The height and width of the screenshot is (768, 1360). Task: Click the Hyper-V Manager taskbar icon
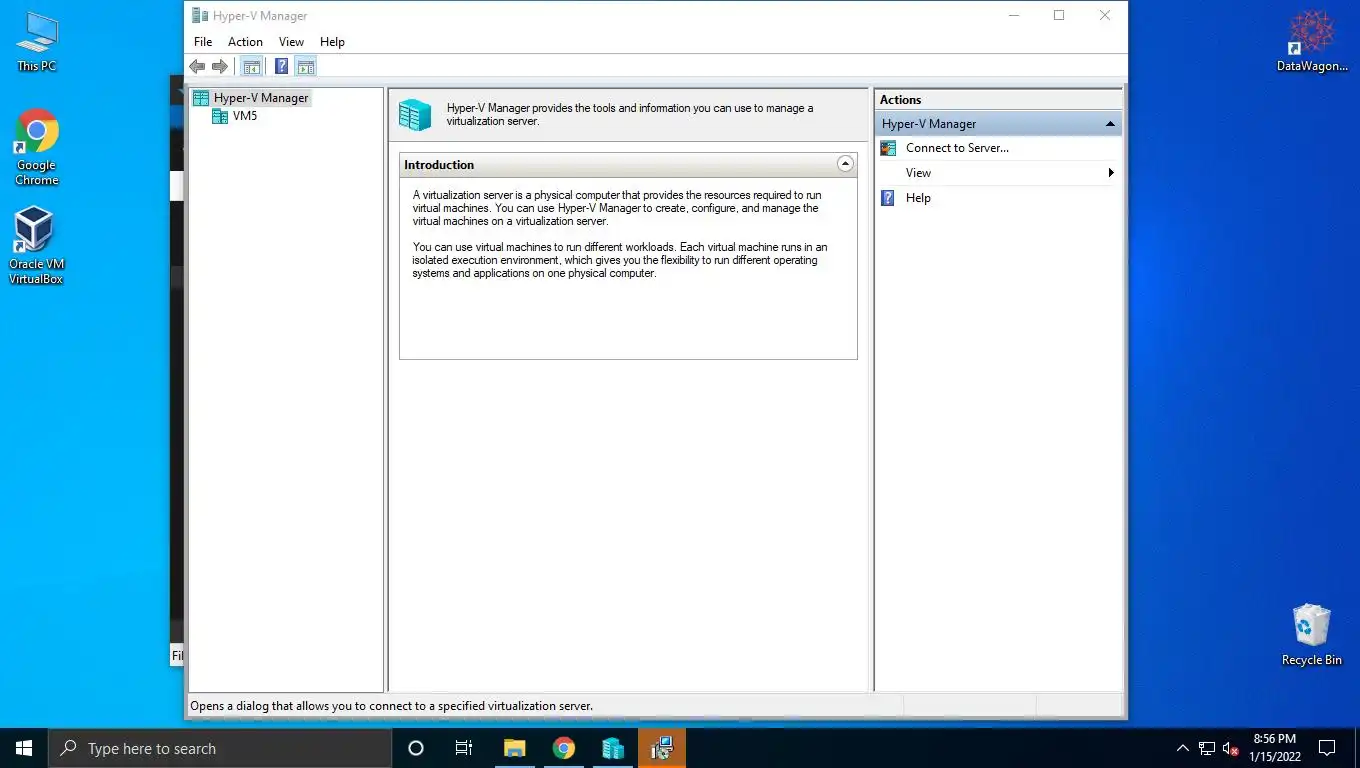[x=613, y=748]
